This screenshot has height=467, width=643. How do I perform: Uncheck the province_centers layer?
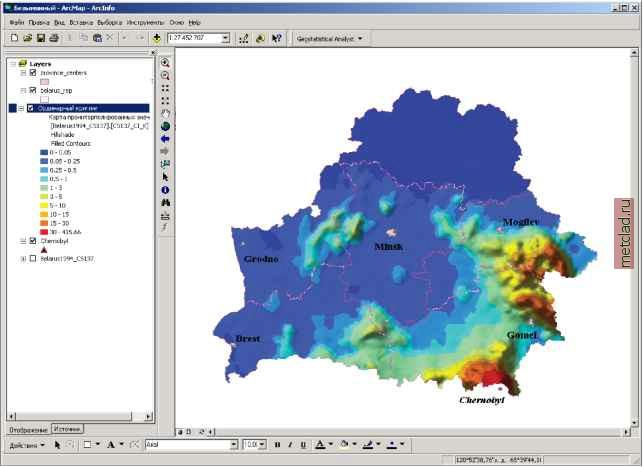[33, 73]
